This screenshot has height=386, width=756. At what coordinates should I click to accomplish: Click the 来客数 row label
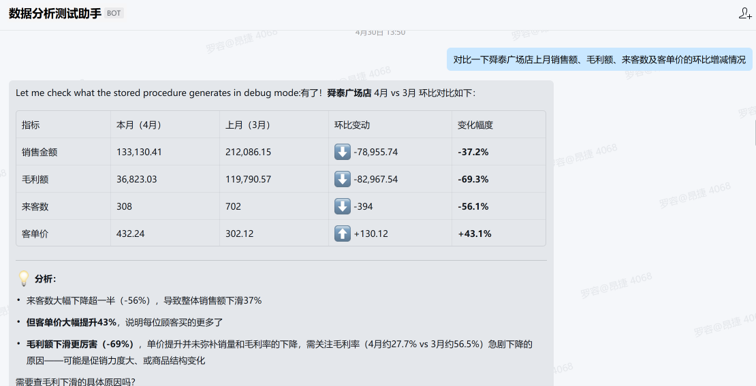[35, 207]
